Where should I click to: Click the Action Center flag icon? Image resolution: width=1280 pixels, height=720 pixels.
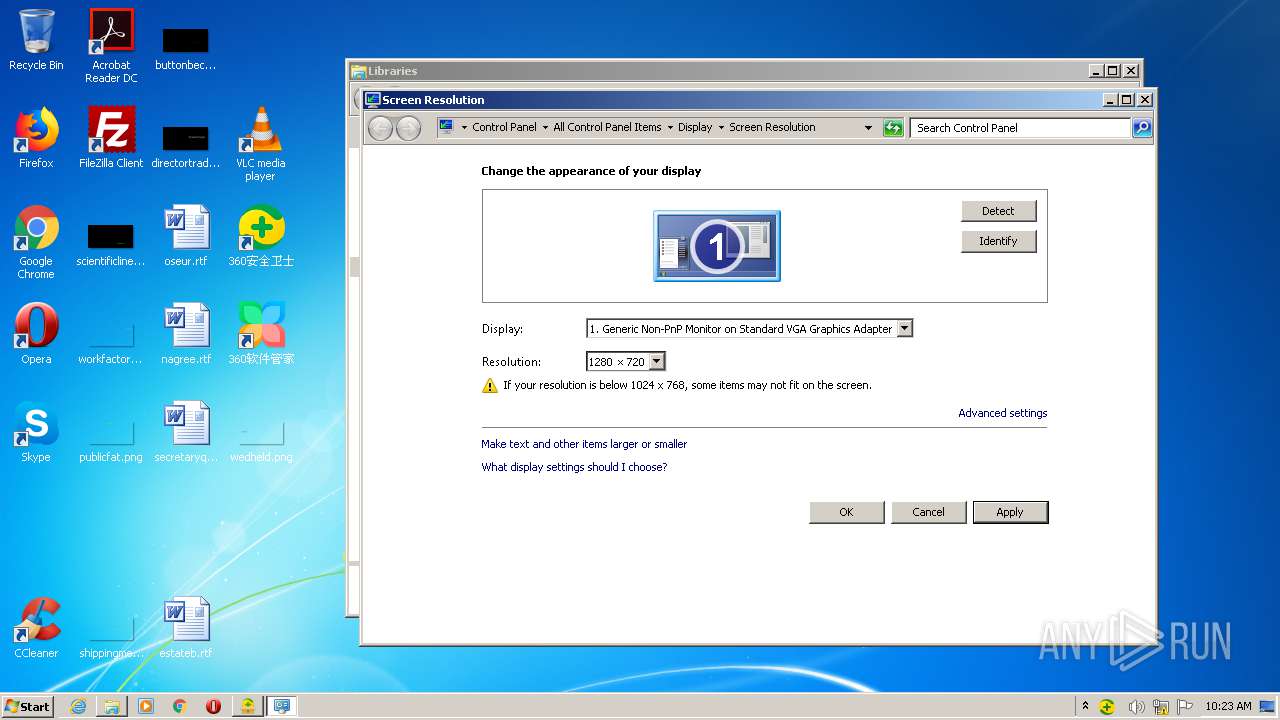(1185, 706)
